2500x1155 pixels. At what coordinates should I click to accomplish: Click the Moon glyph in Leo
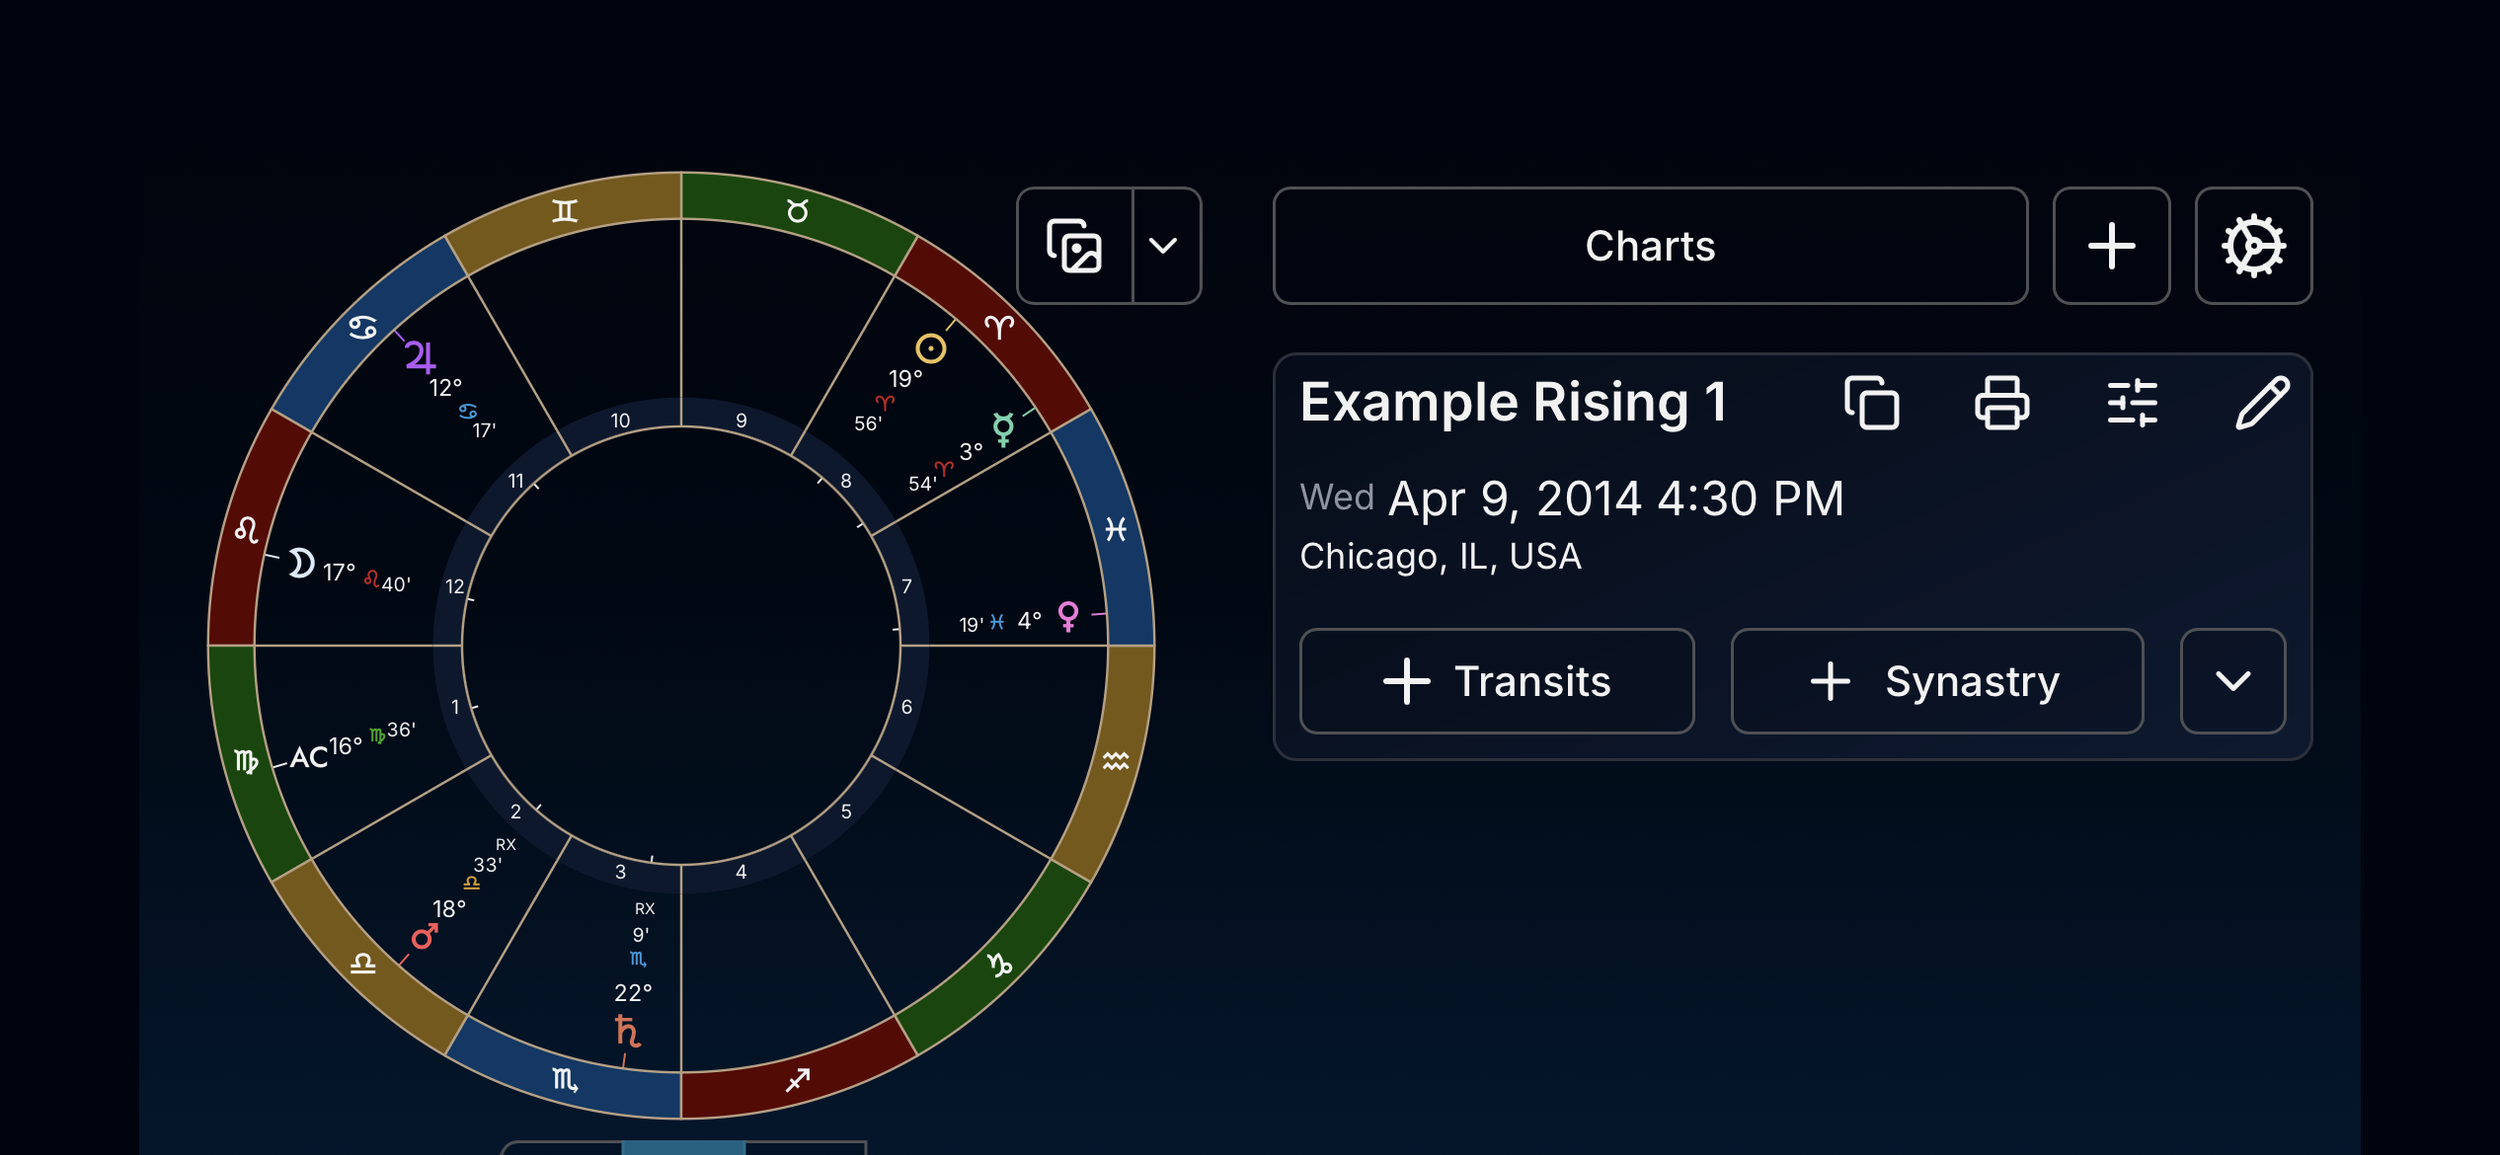tap(301, 563)
